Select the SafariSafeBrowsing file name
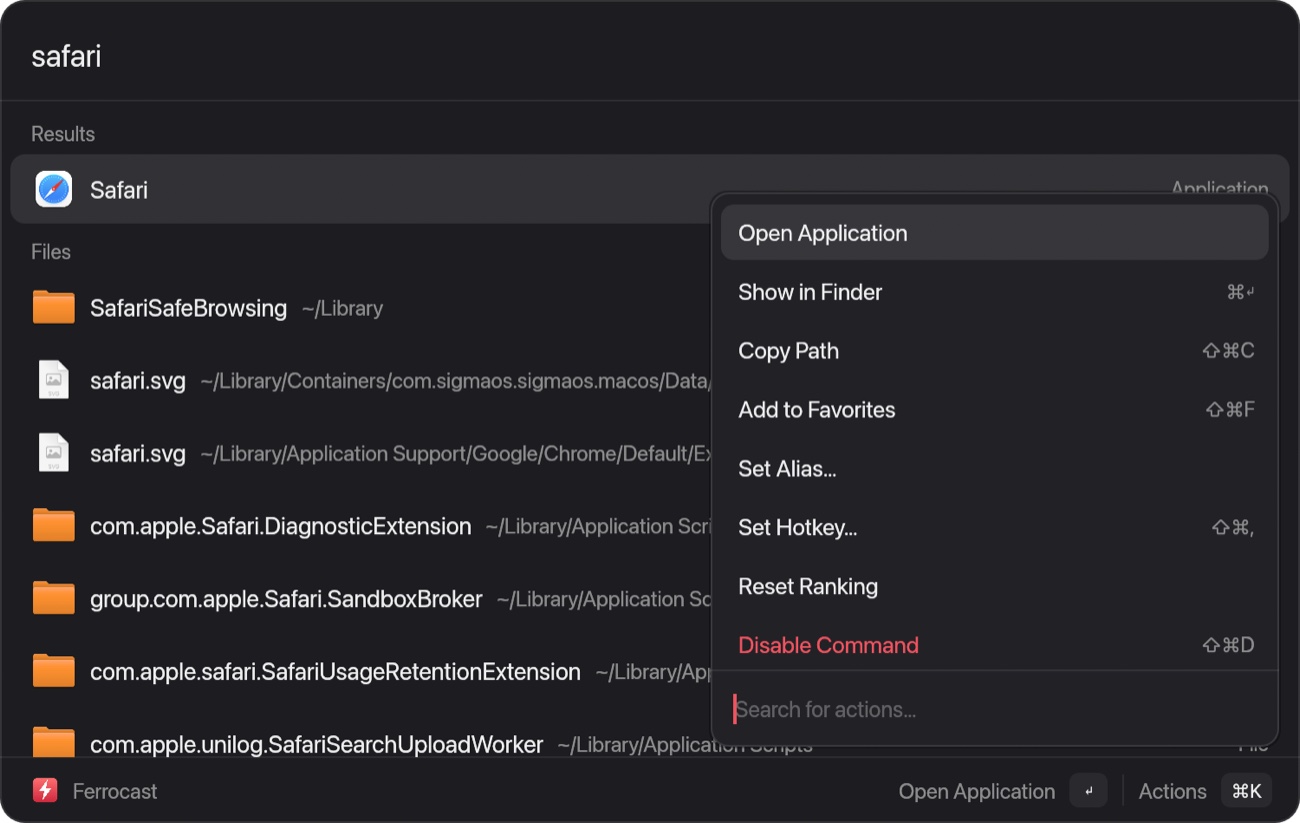The width and height of the screenshot is (1300, 823). point(188,308)
